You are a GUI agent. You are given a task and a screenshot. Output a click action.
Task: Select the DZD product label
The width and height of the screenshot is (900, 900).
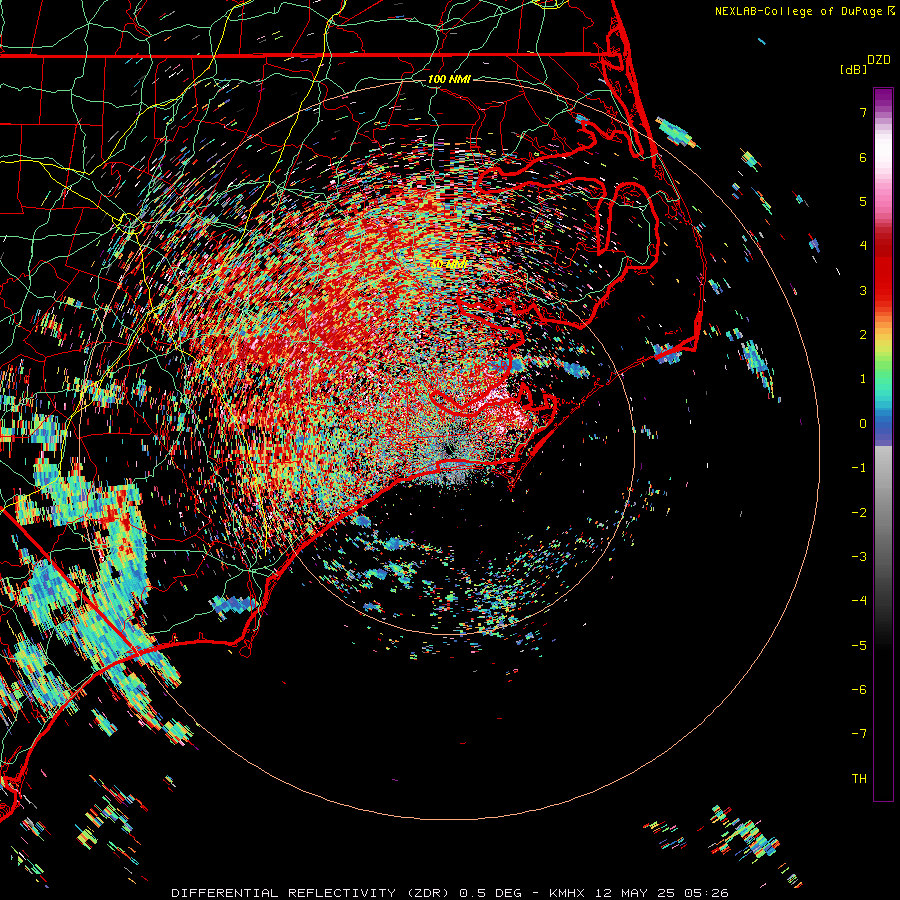coord(879,60)
